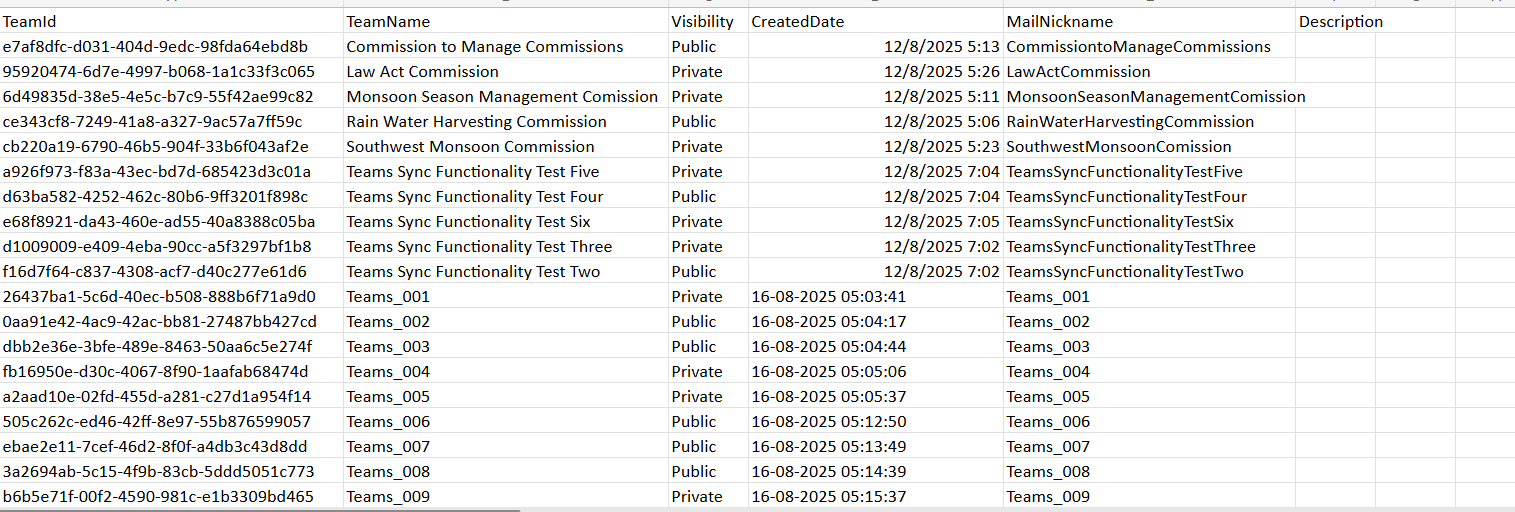Click the Teams_004 cell in TeamName column
The height and width of the screenshot is (512, 1515).
pyautogui.click(x=388, y=371)
